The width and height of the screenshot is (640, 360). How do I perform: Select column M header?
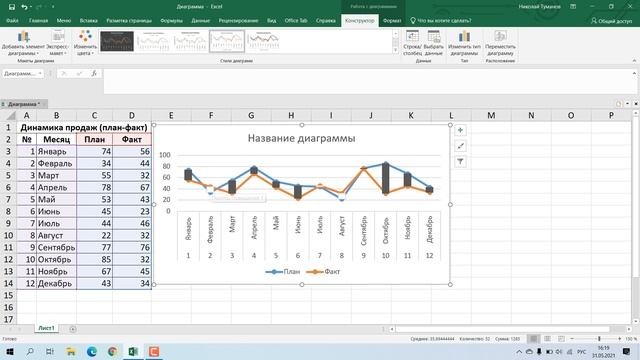point(491,116)
